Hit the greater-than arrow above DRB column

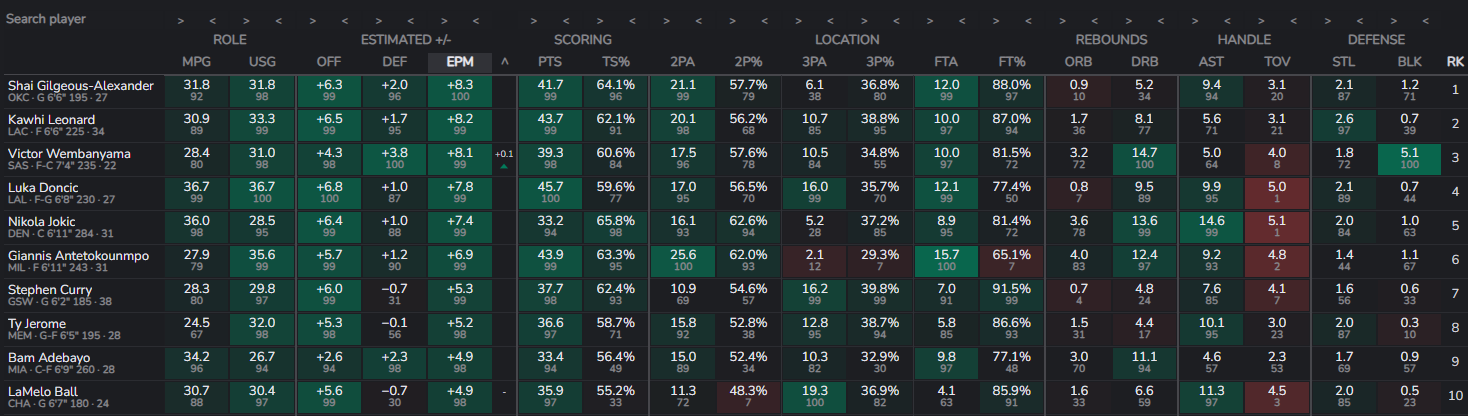(1128, 20)
